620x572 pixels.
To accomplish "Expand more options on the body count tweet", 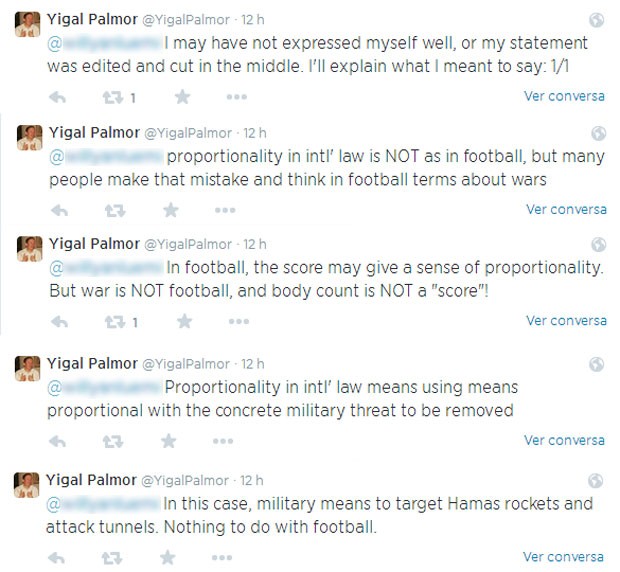I will (238, 322).
